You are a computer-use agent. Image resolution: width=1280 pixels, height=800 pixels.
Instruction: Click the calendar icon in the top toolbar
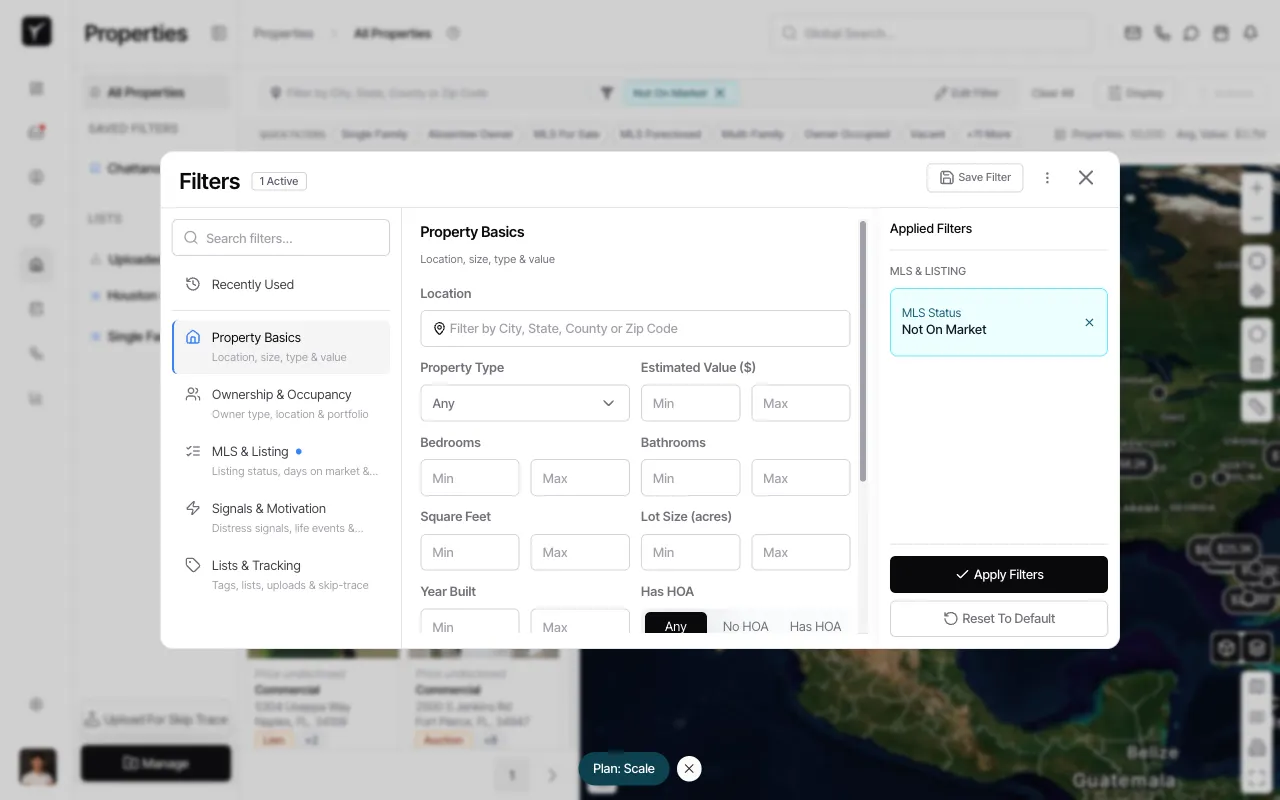click(x=1221, y=33)
